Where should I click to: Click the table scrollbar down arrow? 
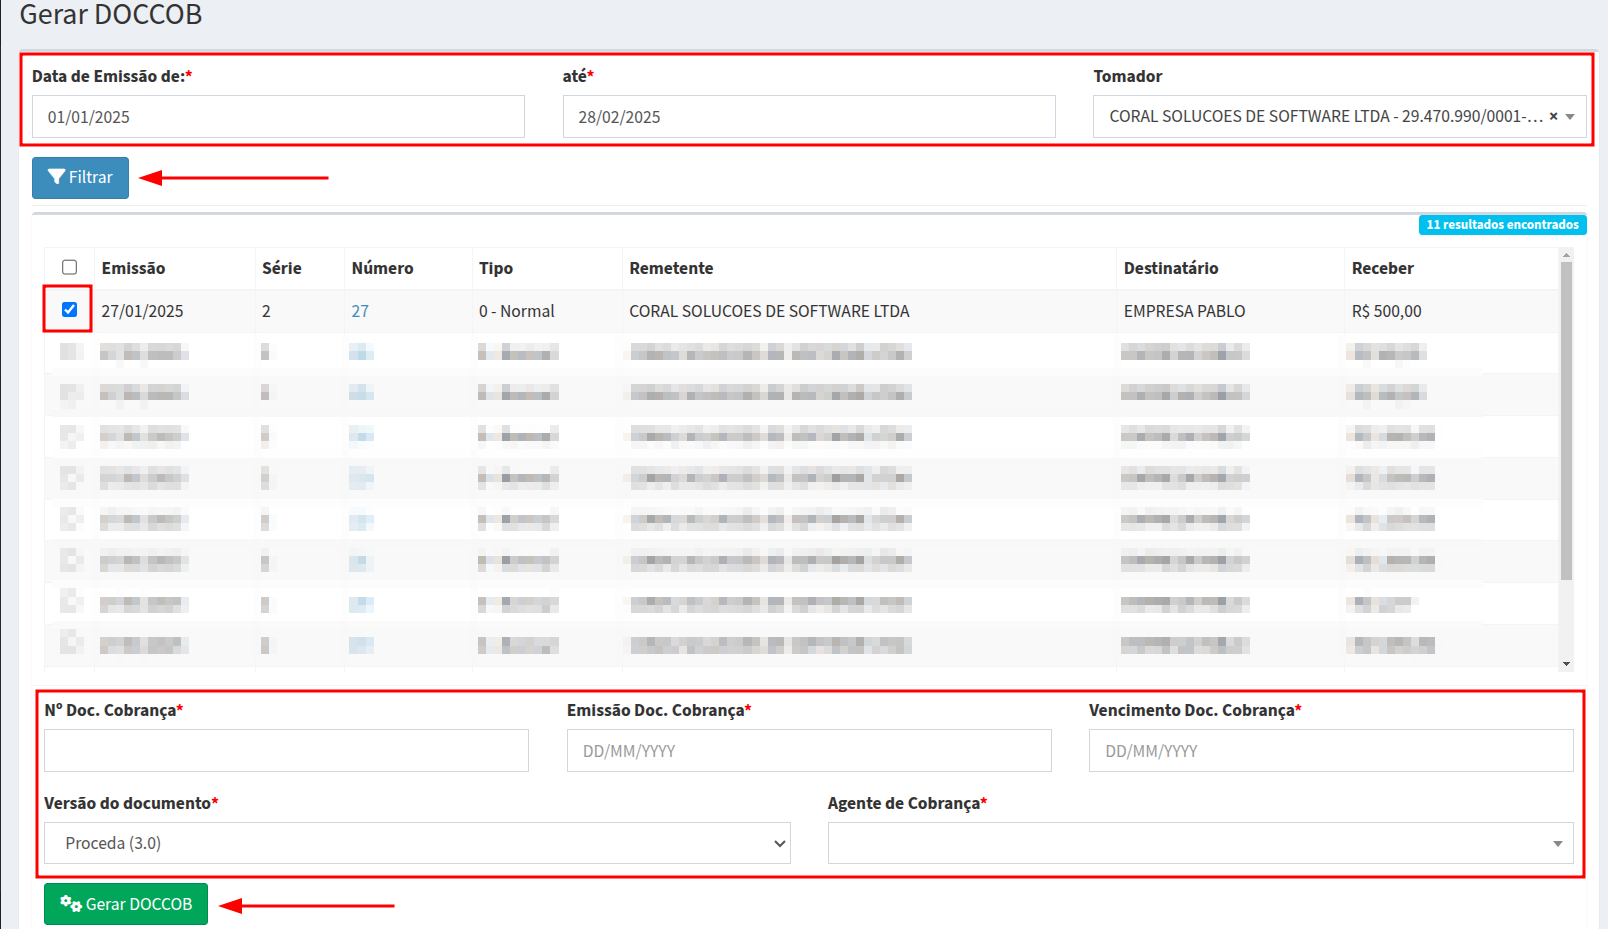[1566, 664]
